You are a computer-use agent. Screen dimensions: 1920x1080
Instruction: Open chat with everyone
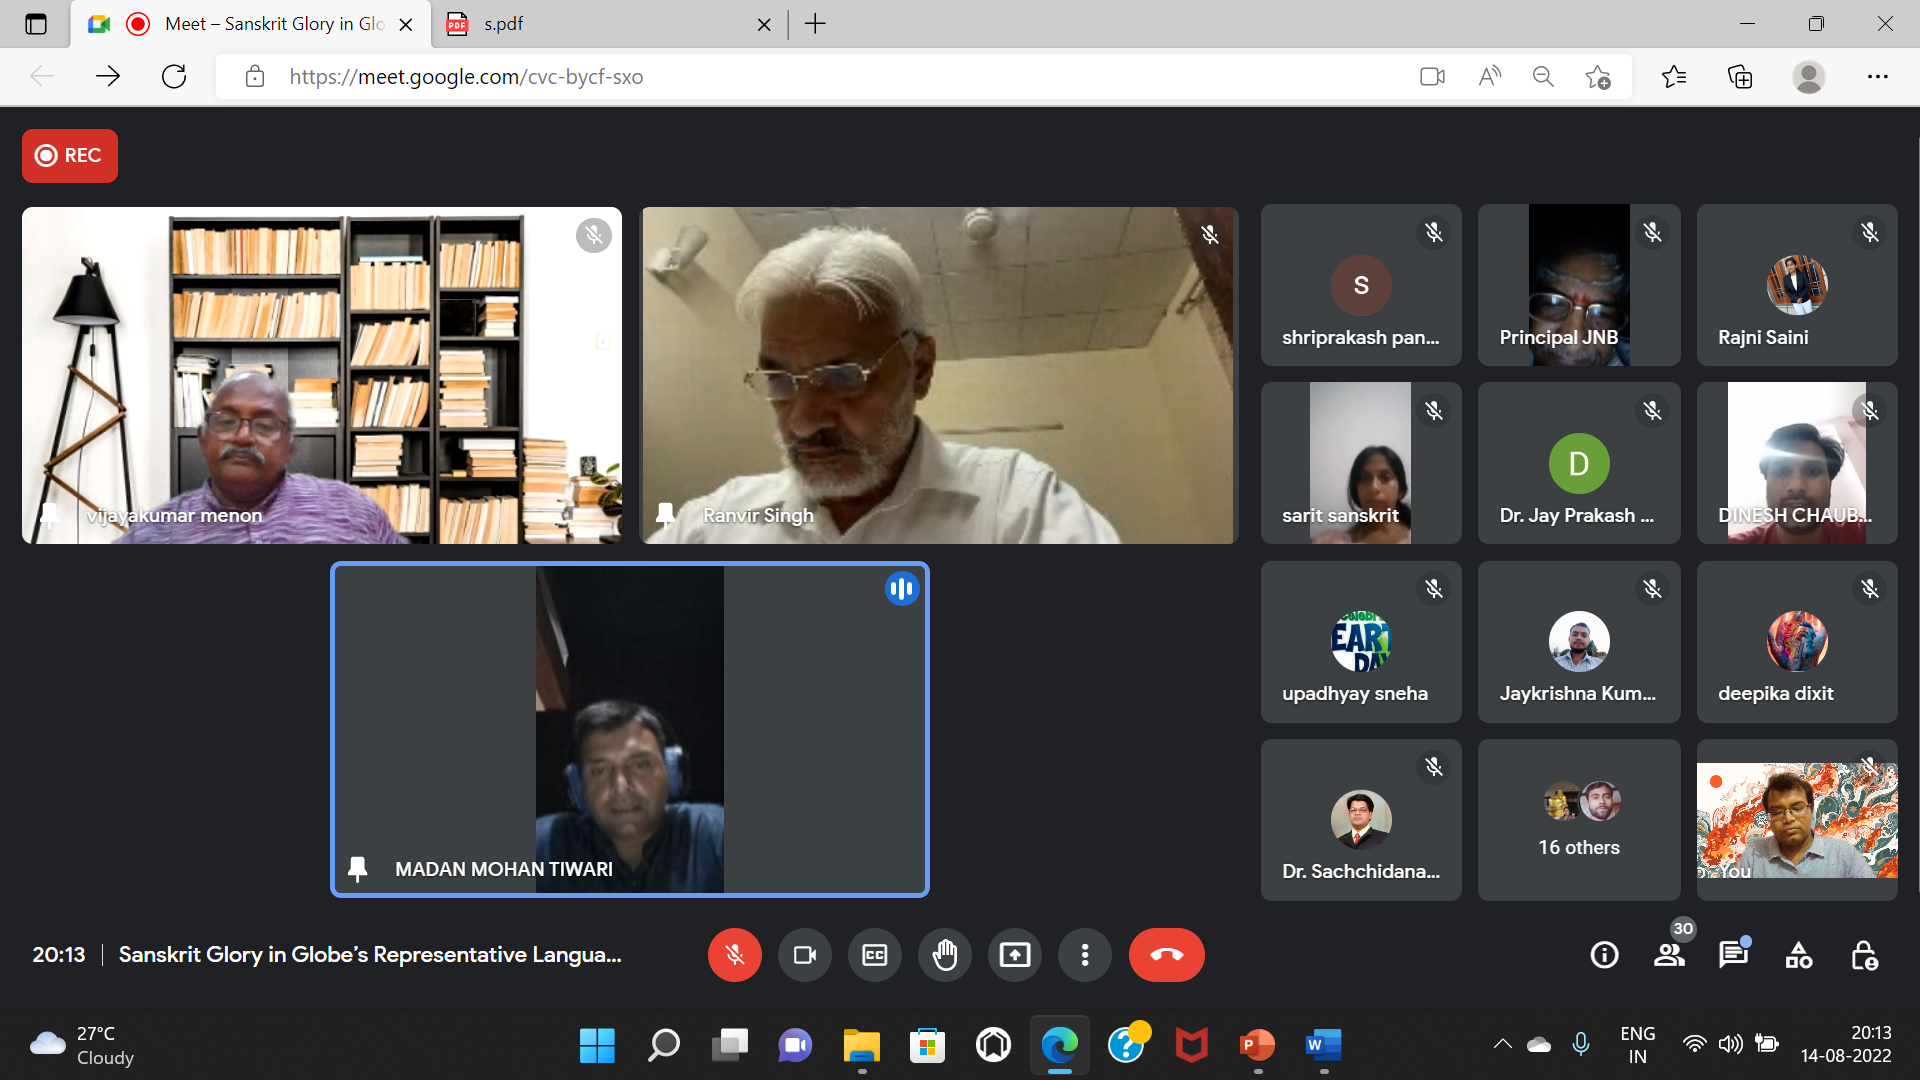tap(1733, 955)
